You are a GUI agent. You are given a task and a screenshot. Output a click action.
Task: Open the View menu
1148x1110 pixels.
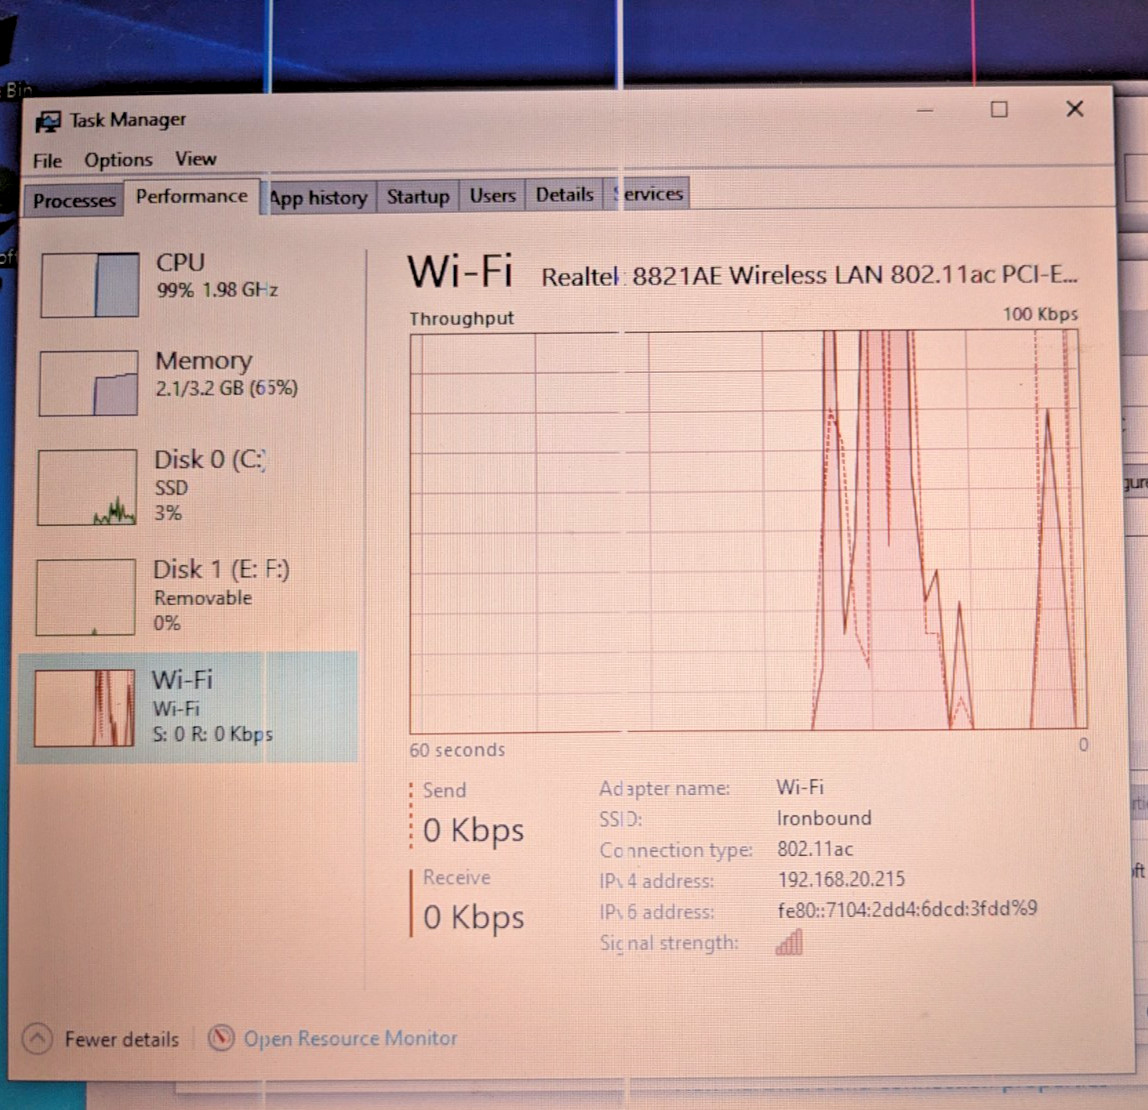[195, 159]
